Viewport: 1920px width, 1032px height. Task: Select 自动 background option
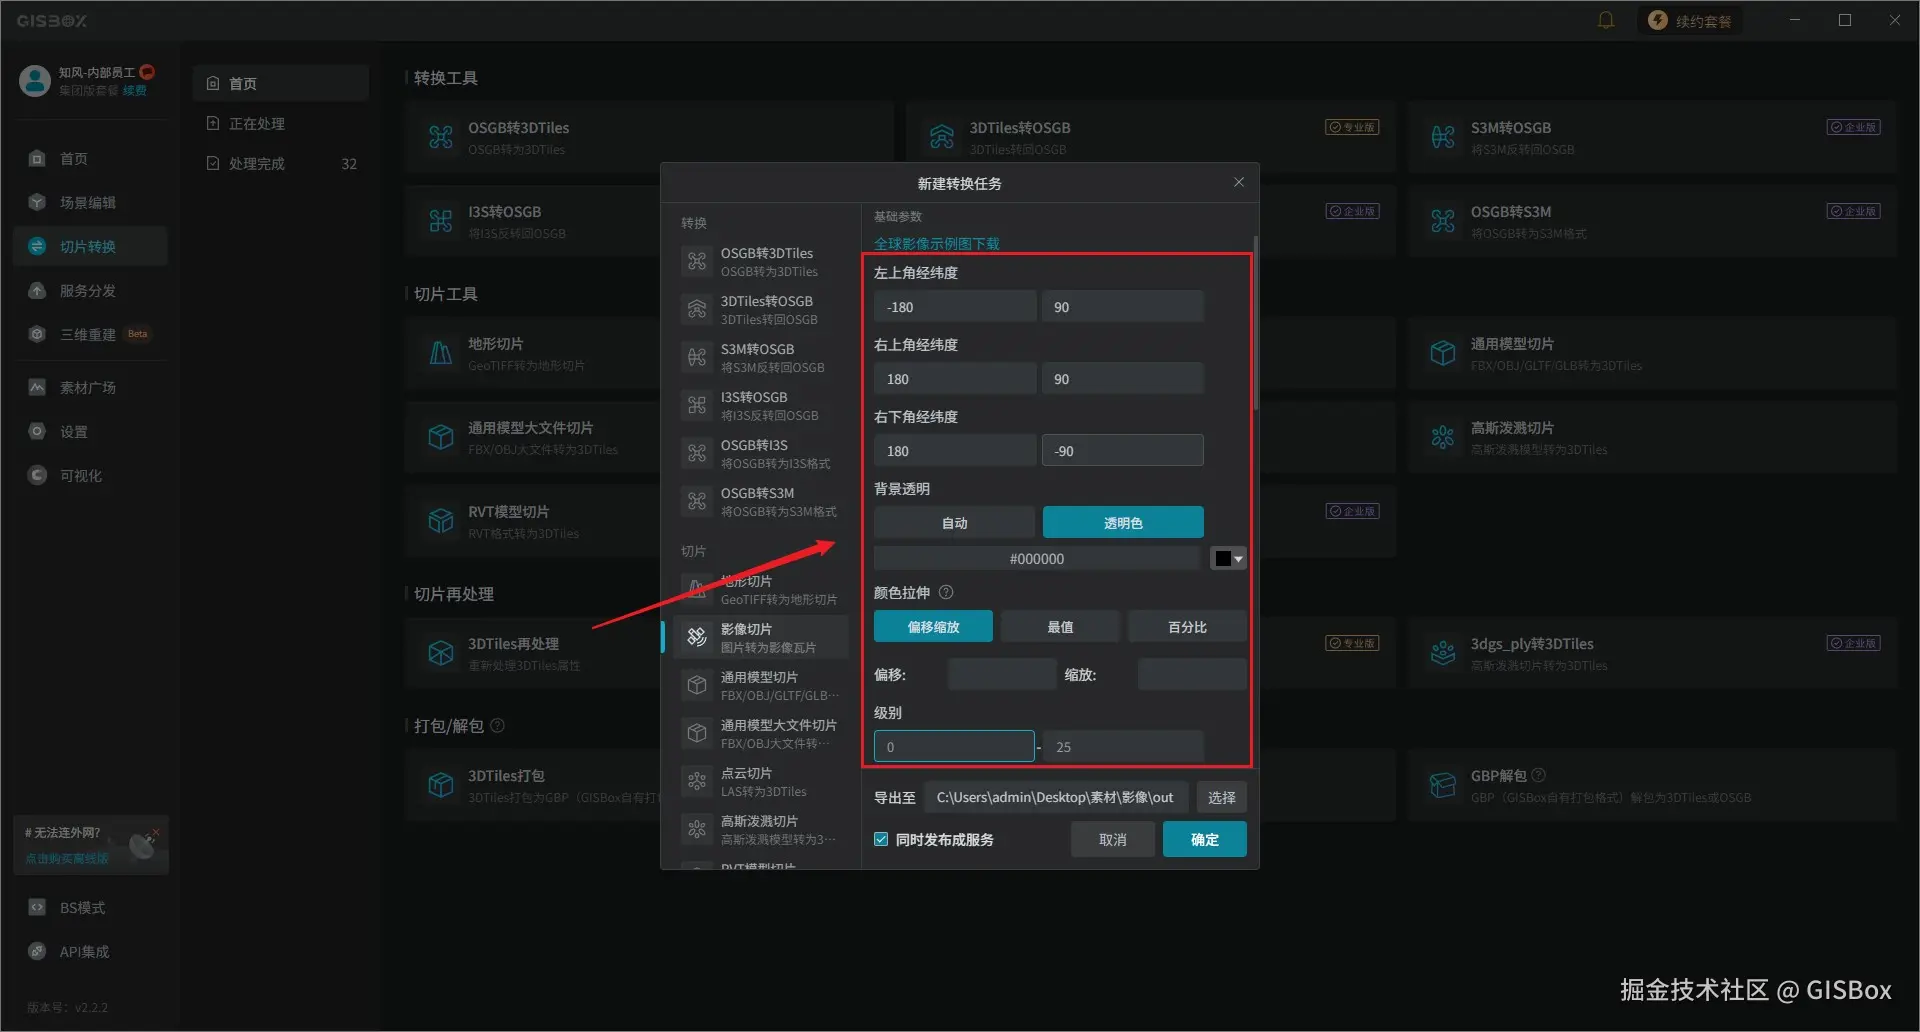tap(954, 522)
